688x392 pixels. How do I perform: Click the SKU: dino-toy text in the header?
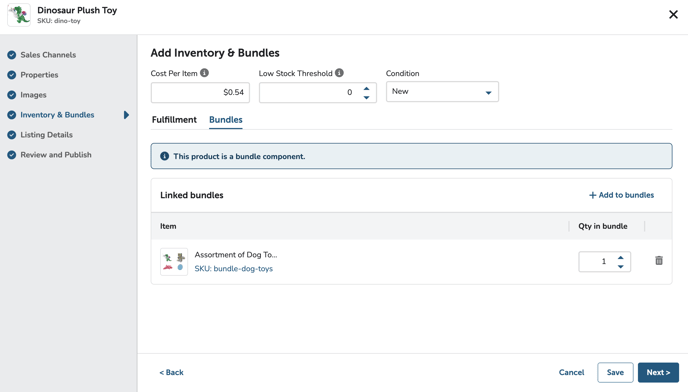pos(59,21)
